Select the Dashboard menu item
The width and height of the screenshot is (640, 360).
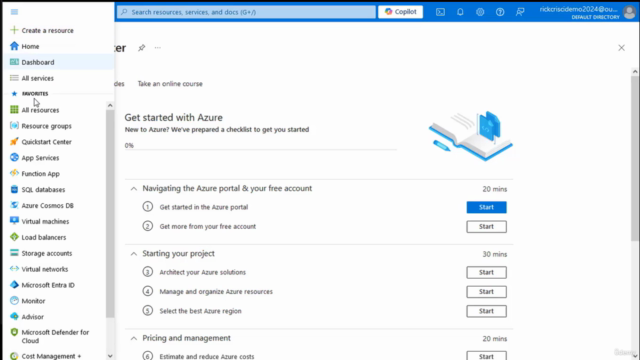(58, 62)
